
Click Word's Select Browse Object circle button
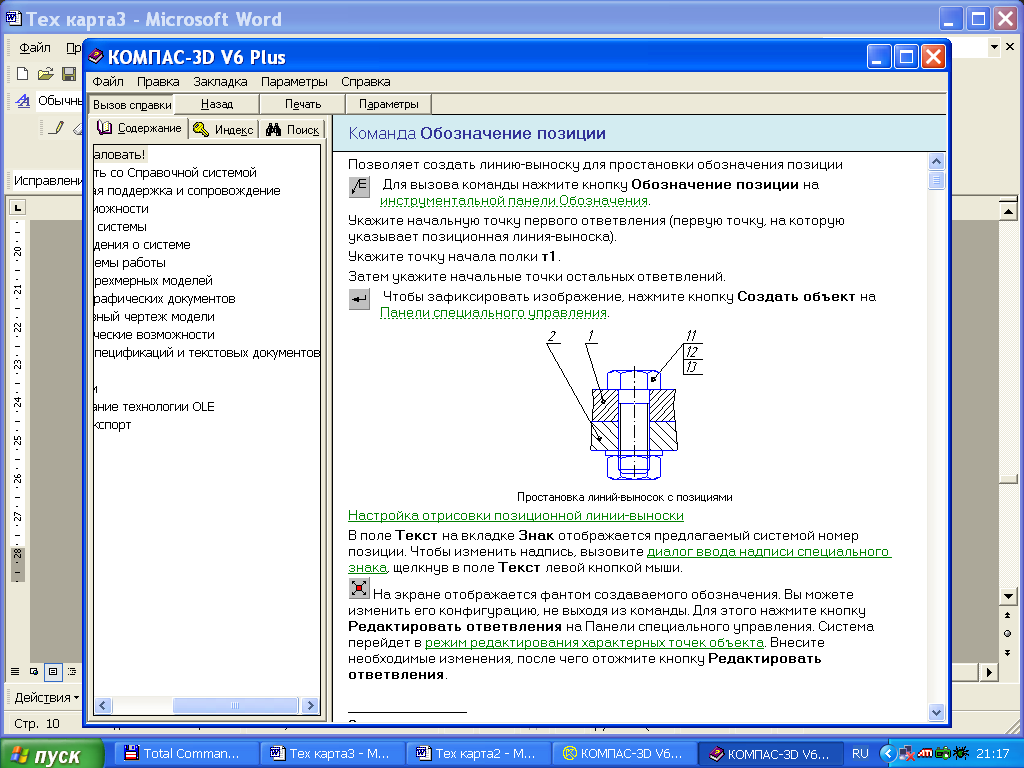pyautogui.click(x=1008, y=633)
